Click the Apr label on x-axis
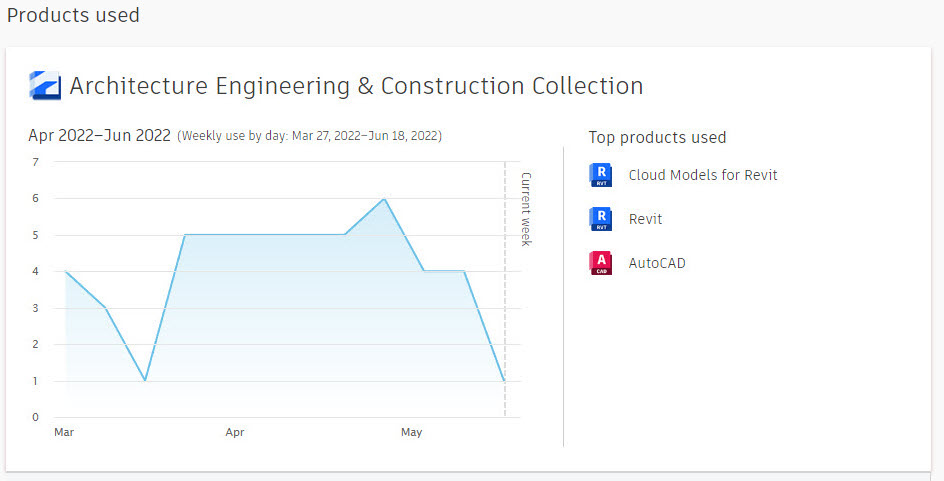Image resolution: width=944 pixels, height=481 pixels. point(234,432)
